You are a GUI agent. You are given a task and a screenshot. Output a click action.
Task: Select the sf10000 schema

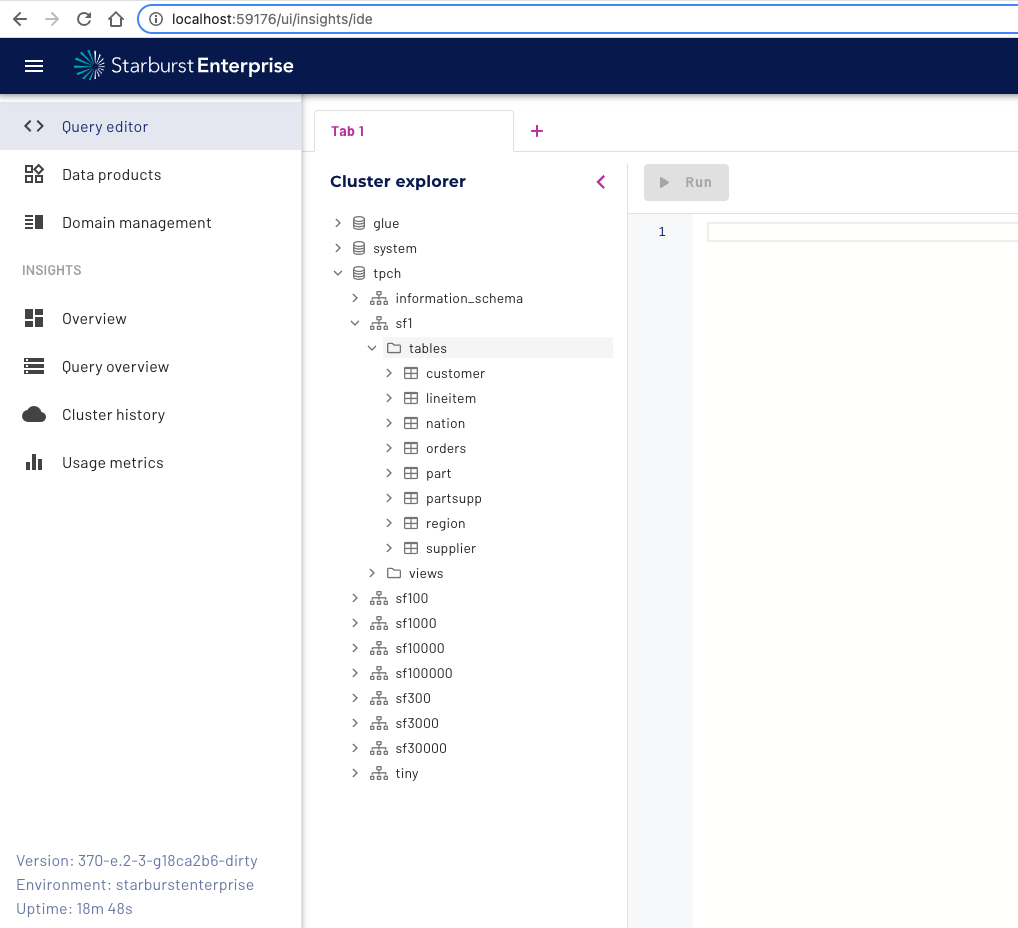420,648
